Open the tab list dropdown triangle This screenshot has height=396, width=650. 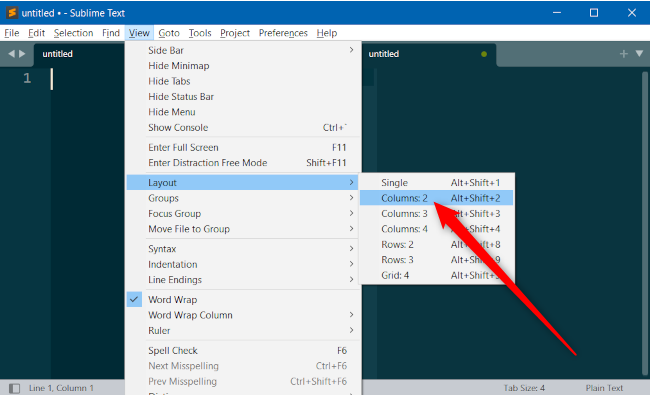click(x=639, y=53)
